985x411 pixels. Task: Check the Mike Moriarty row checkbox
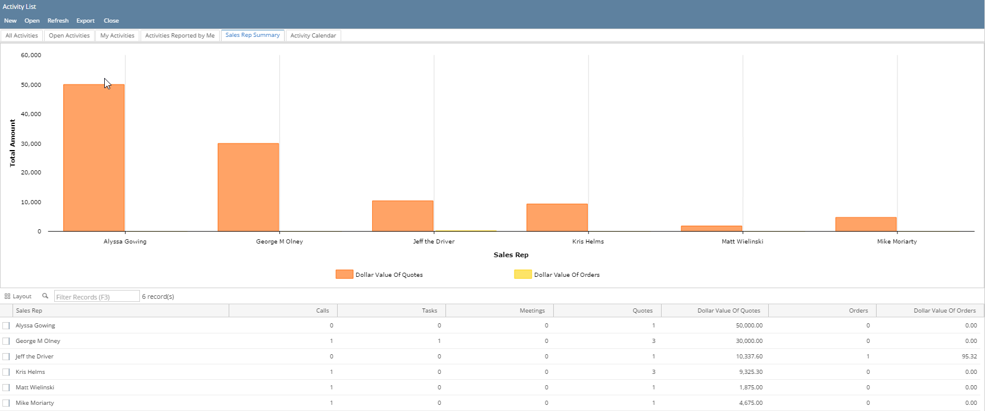click(6, 402)
